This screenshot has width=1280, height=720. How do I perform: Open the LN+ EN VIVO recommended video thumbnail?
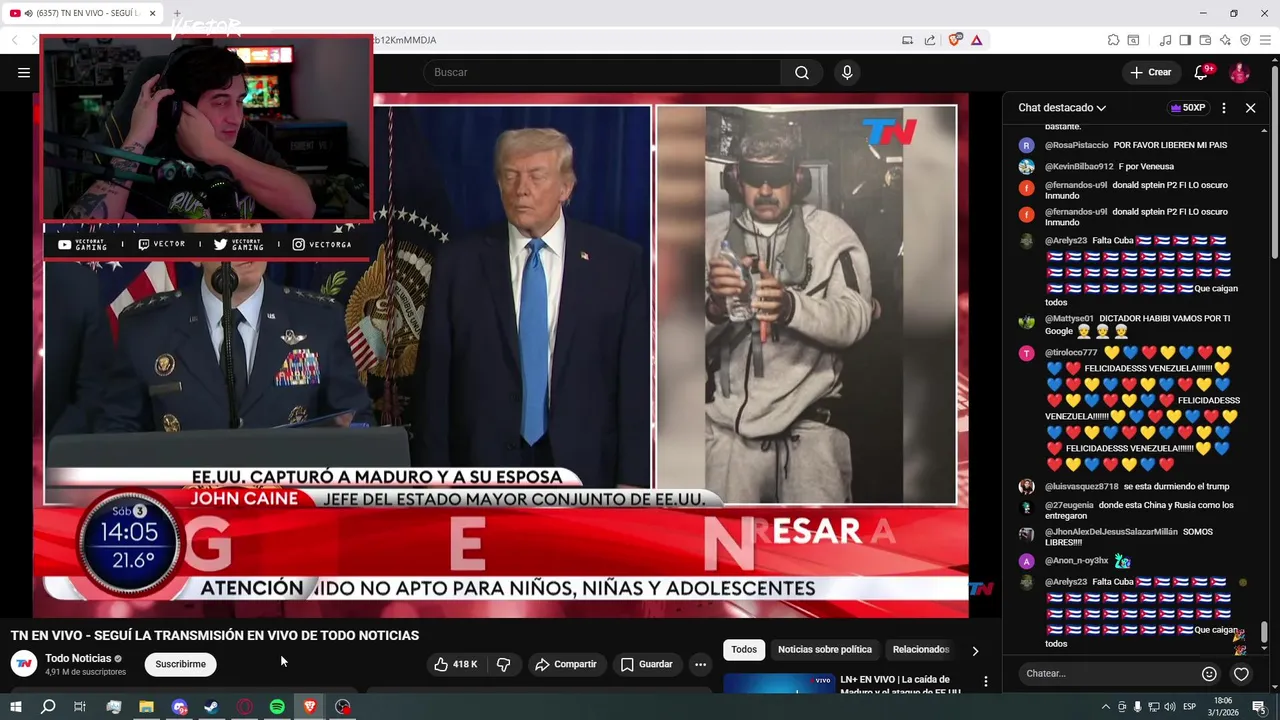click(778, 685)
